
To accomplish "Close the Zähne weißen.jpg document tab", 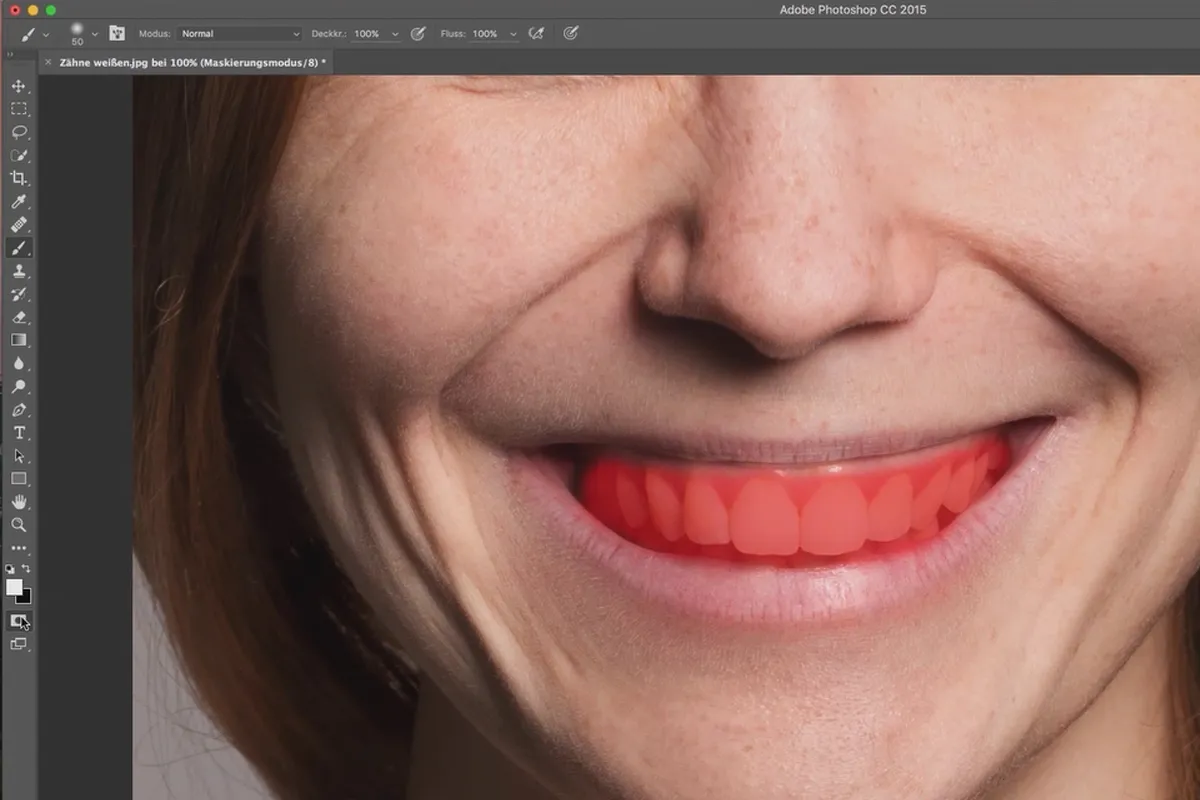I will (47, 62).
